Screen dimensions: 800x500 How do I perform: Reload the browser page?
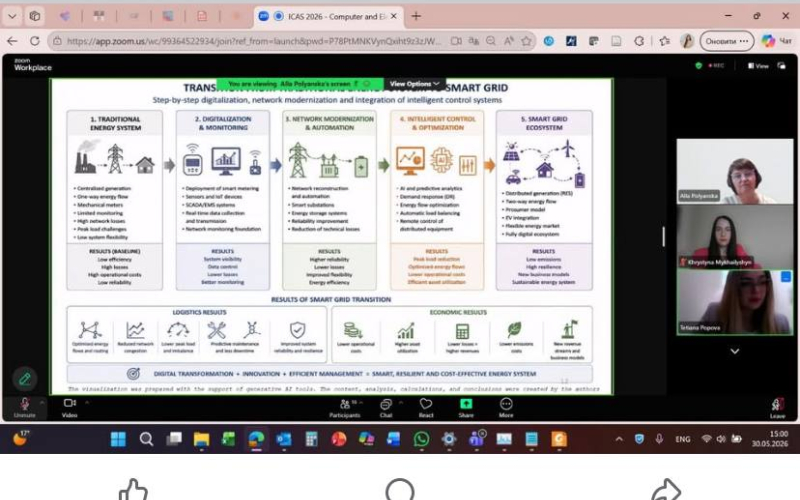point(35,41)
